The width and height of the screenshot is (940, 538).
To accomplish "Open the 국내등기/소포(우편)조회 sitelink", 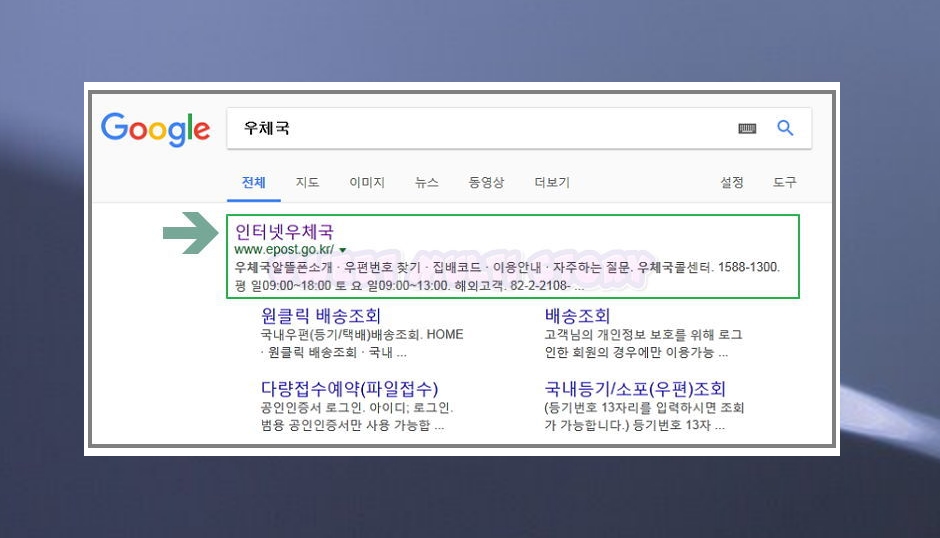I will point(635,389).
